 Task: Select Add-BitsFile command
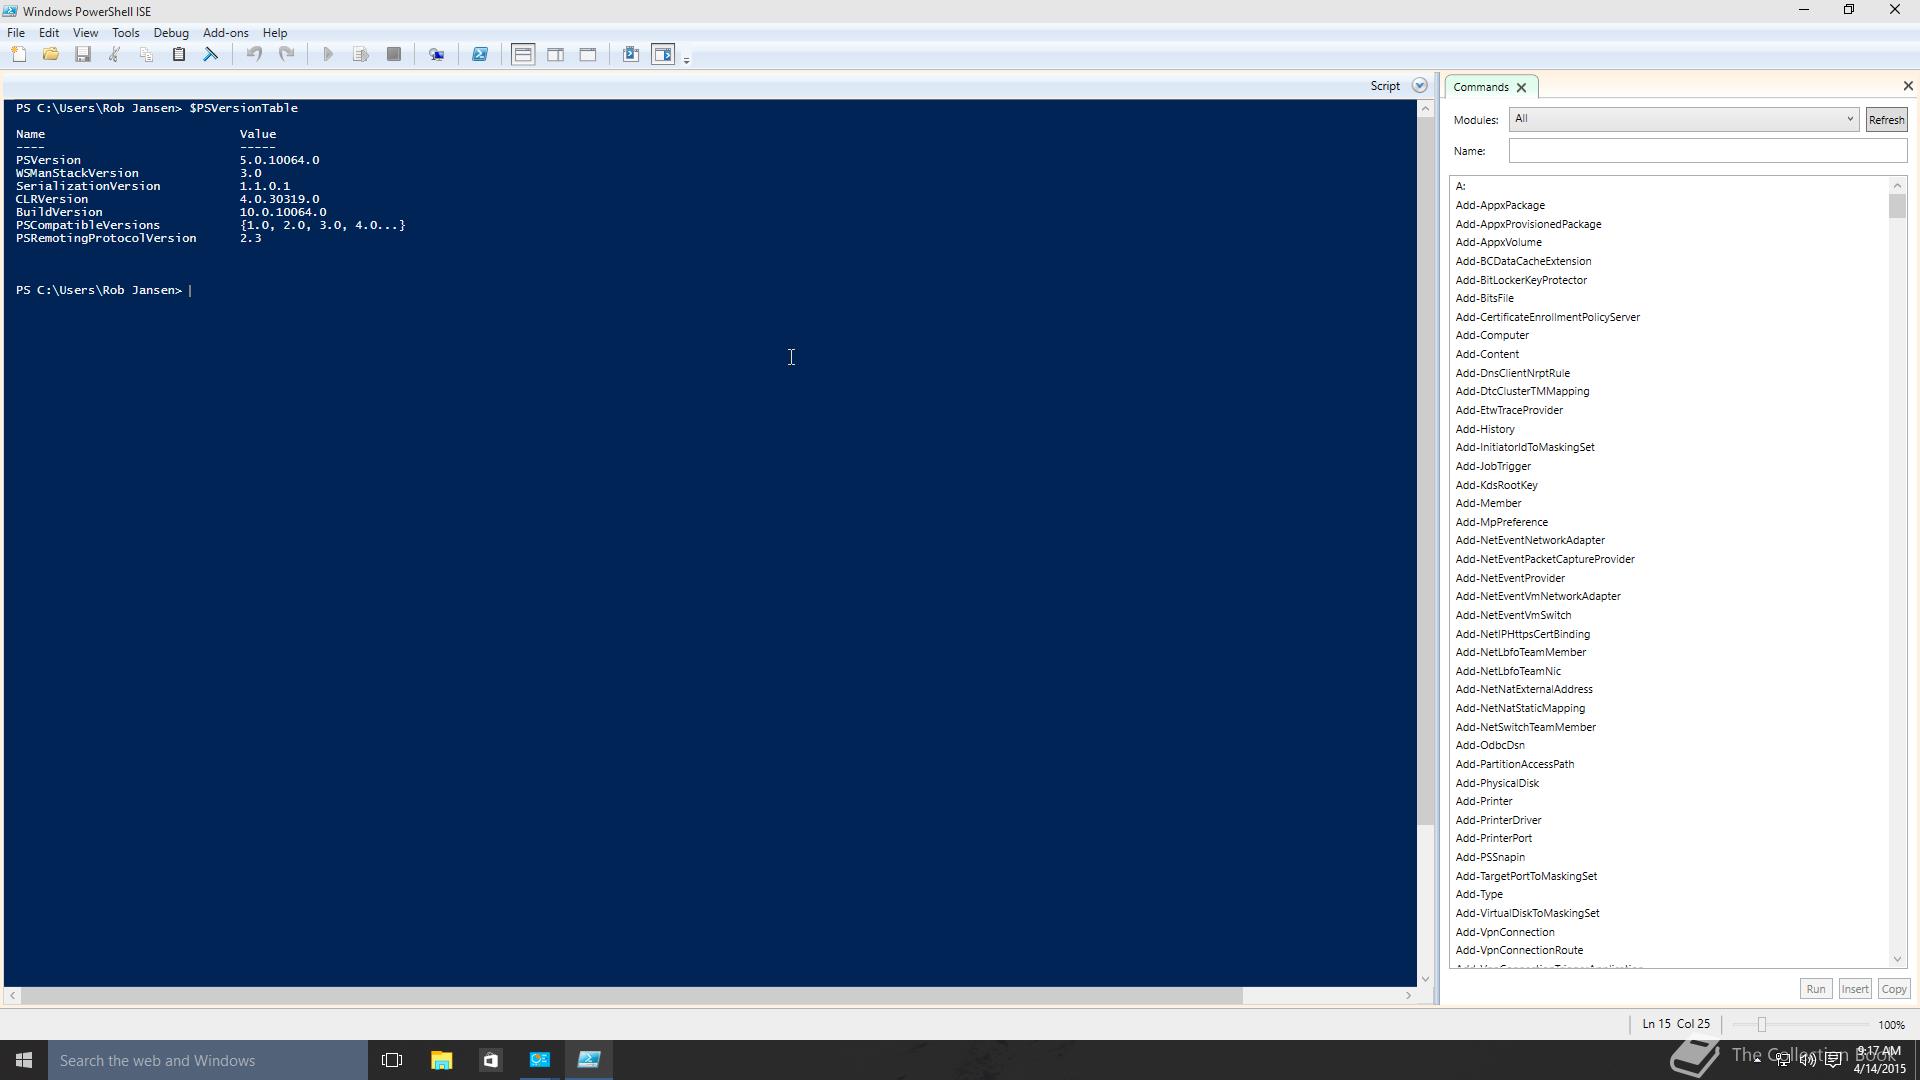click(x=1484, y=298)
